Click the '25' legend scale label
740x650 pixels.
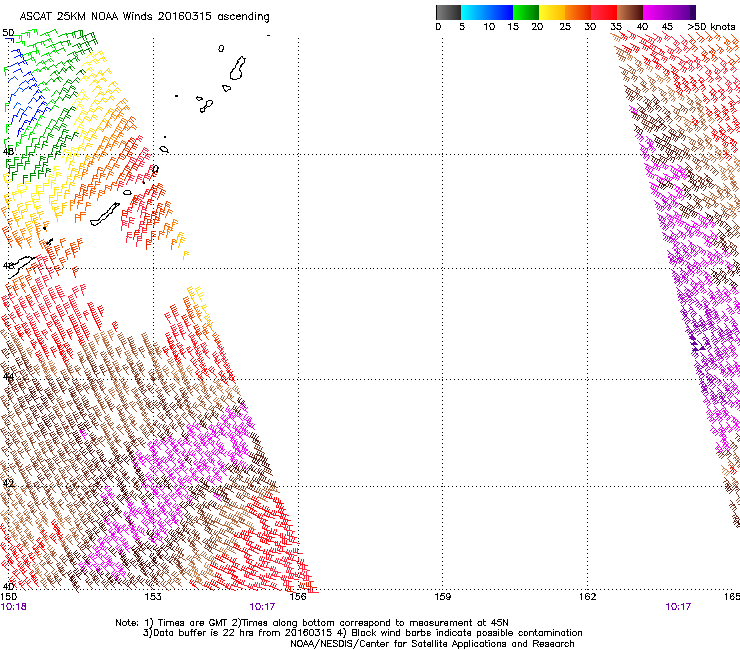[565, 26]
